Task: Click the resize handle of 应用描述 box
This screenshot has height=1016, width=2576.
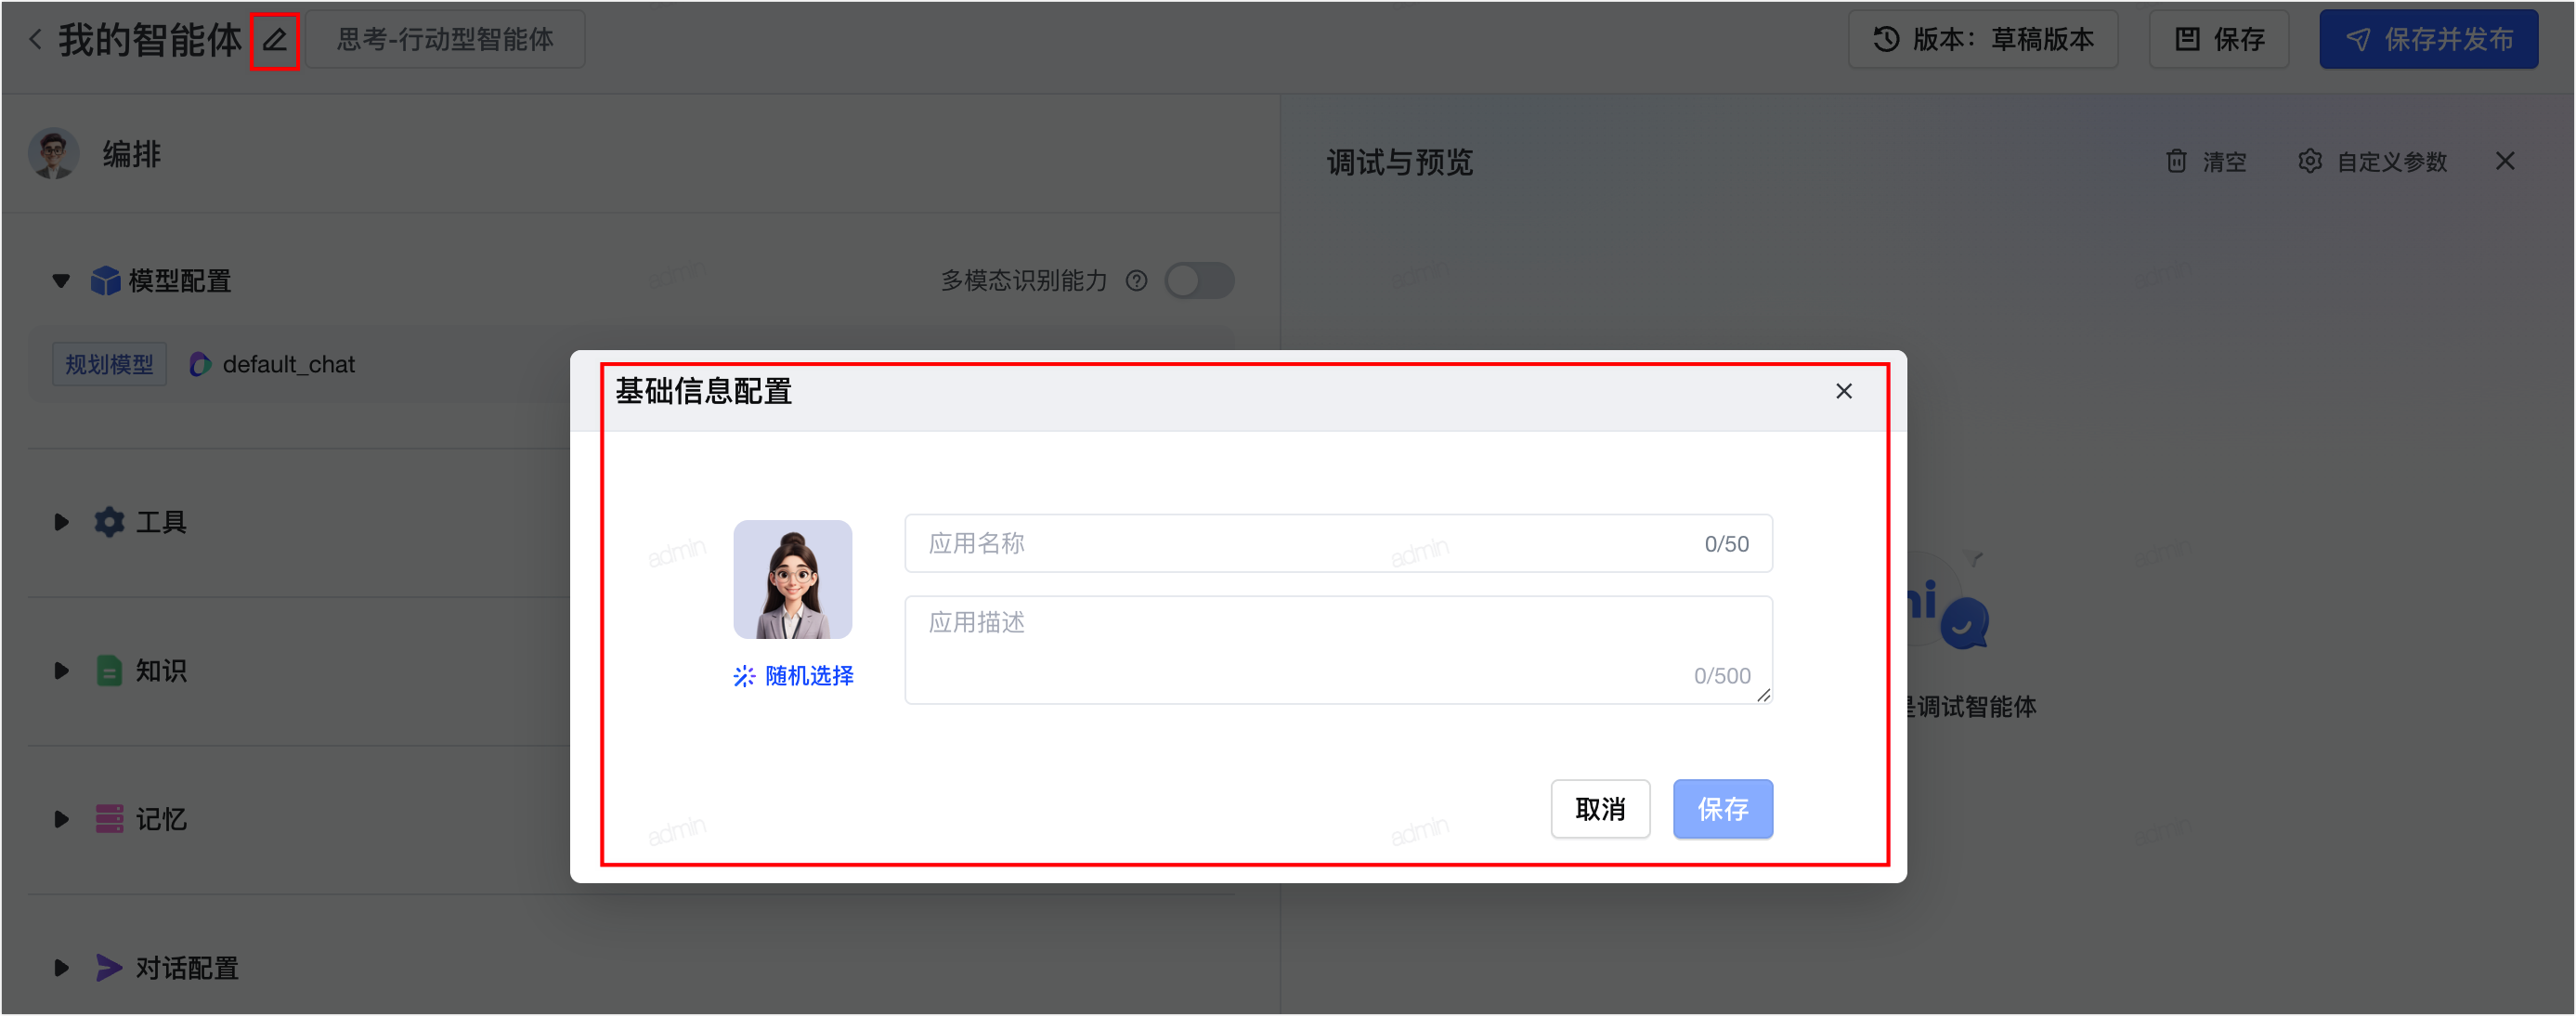Action: [1763, 695]
